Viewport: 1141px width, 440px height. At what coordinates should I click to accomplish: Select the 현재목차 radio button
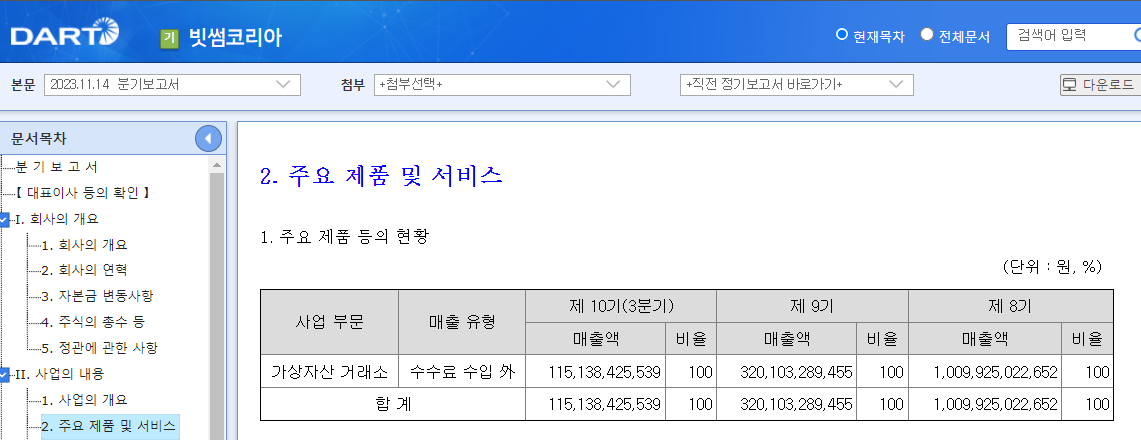coord(842,34)
